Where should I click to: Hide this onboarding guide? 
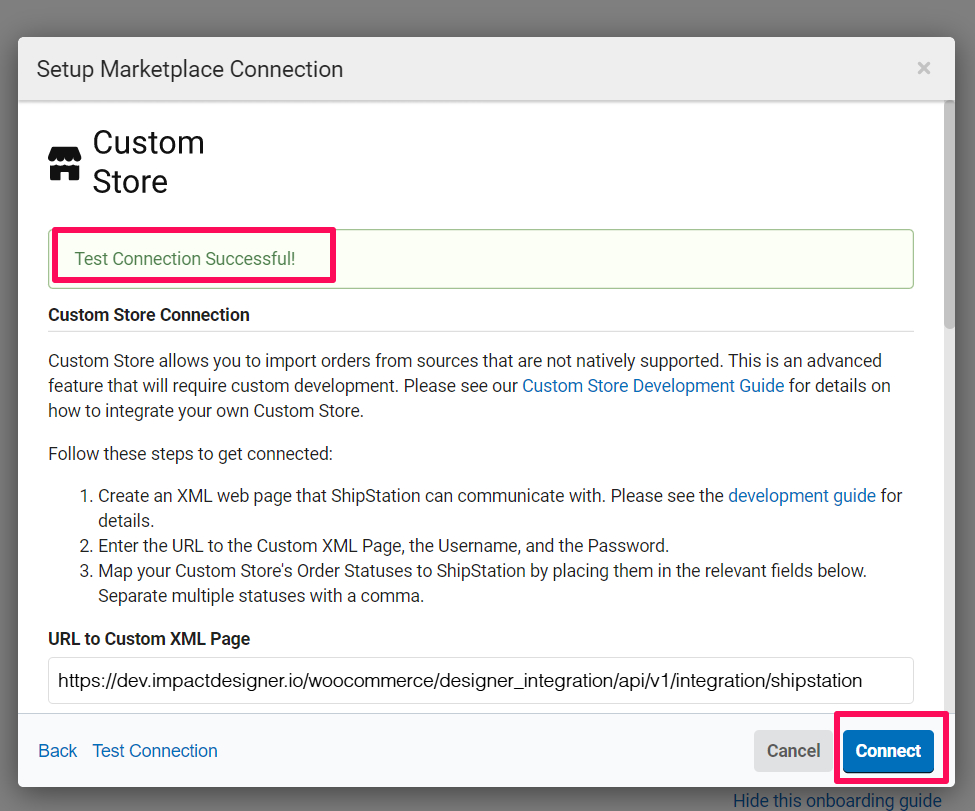(837, 800)
